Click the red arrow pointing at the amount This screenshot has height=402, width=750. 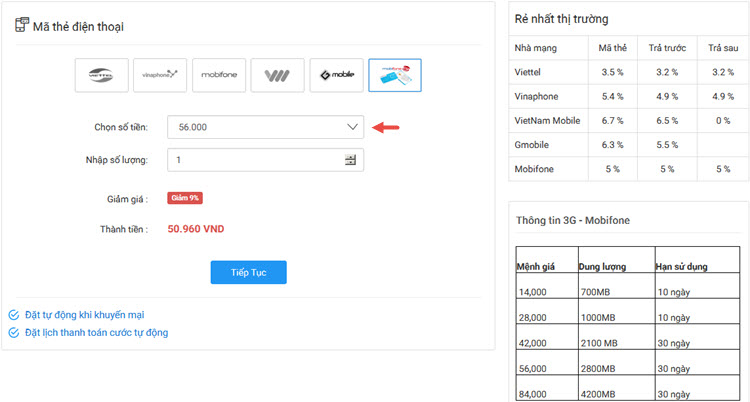click(386, 127)
